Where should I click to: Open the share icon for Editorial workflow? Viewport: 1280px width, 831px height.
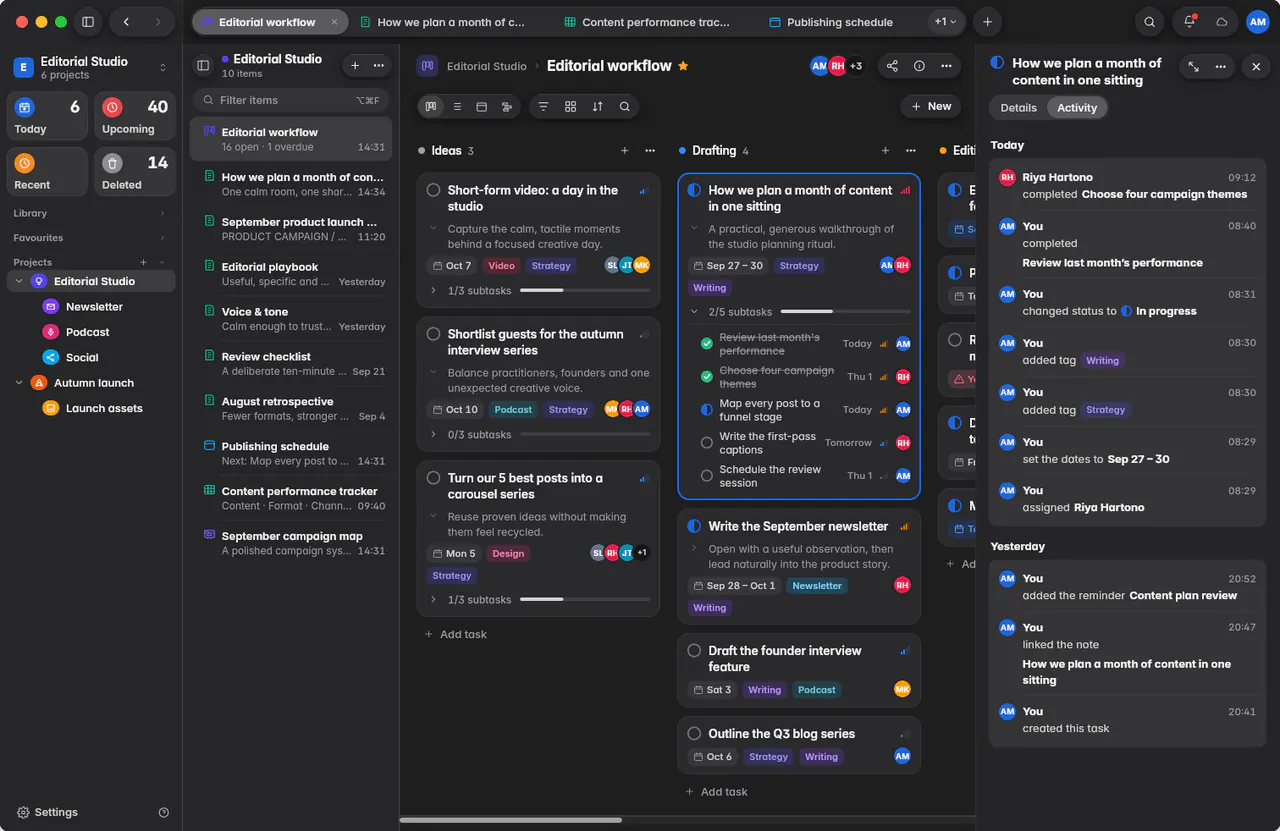click(892, 66)
